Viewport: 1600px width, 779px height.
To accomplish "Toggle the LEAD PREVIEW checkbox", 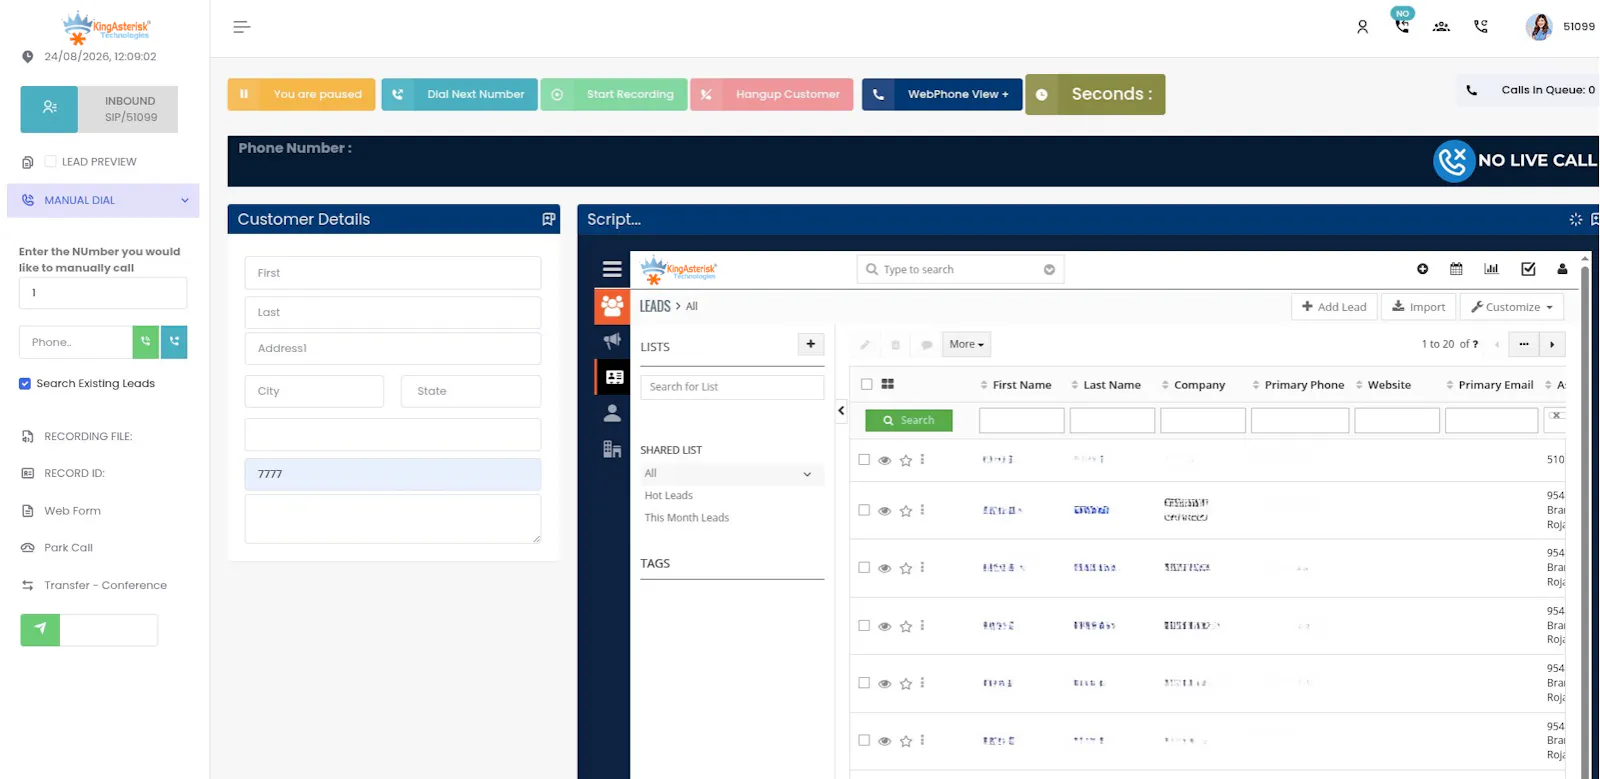I will [x=50, y=161].
